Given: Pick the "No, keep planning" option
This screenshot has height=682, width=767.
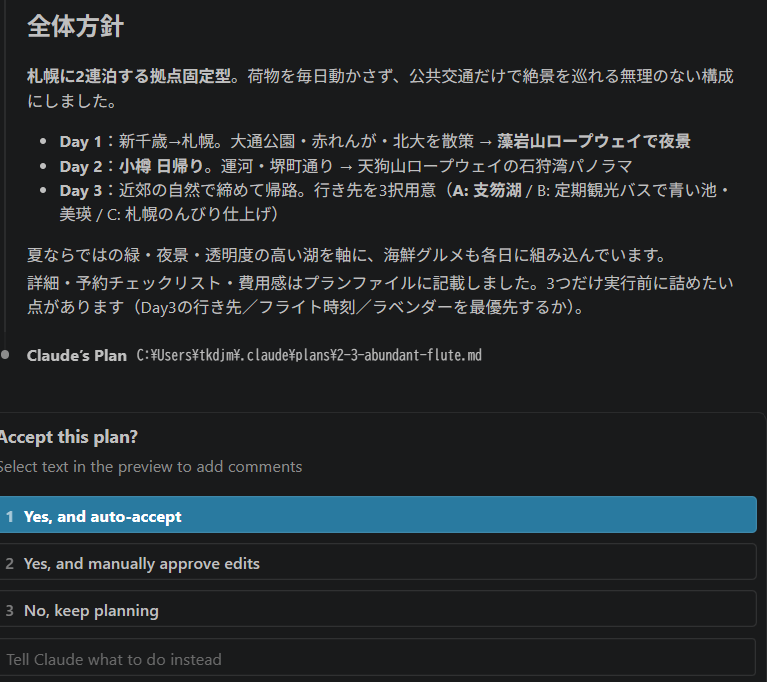Looking at the screenshot, I should tap(378, 609).
